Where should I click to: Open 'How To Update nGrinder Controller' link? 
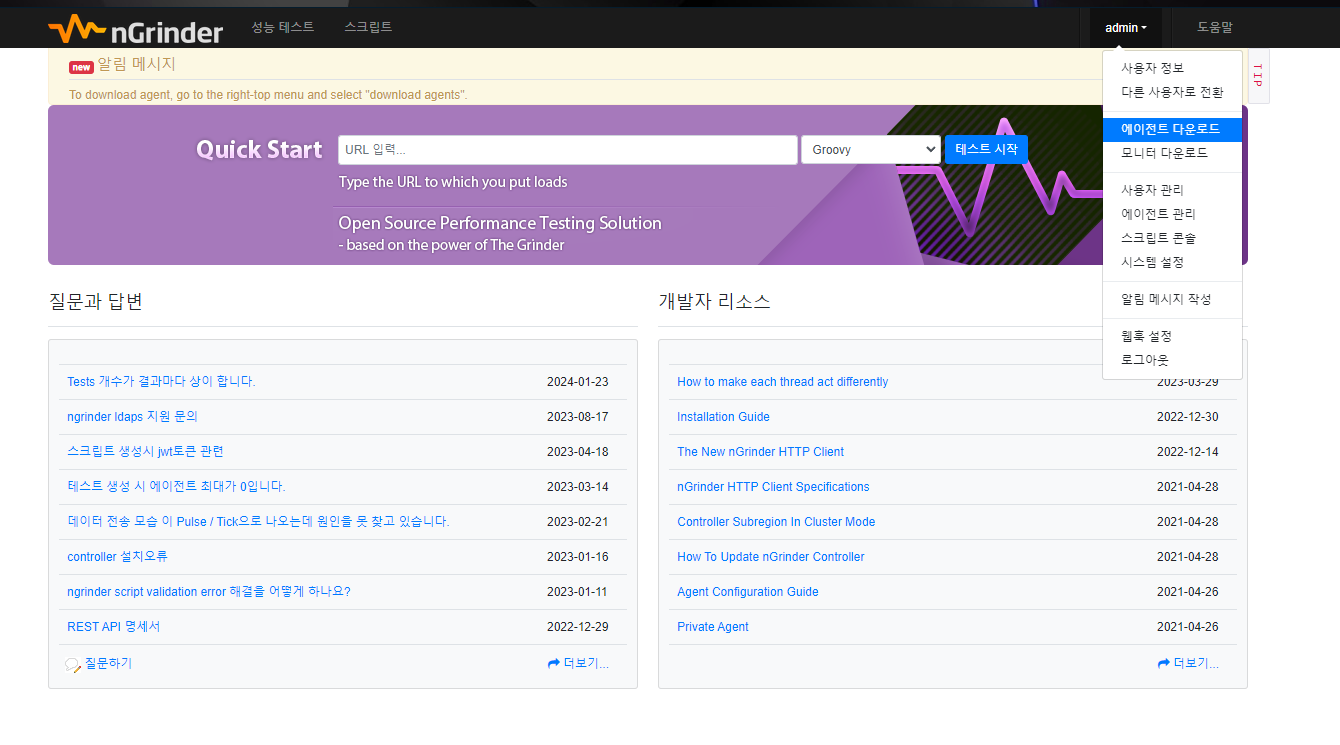pyautogui.click(x=770, y=557)
